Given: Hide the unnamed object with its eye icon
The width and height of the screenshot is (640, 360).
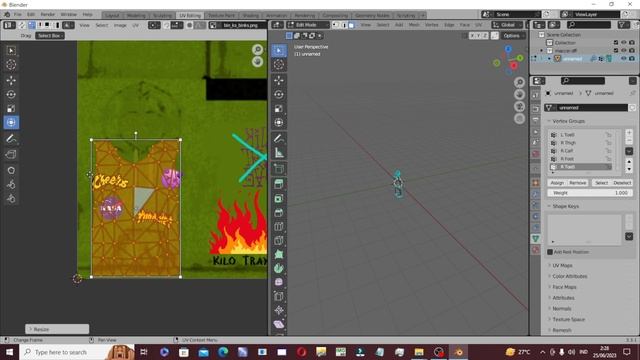Looking at the screenshot, I should click(x=624, y=59).
